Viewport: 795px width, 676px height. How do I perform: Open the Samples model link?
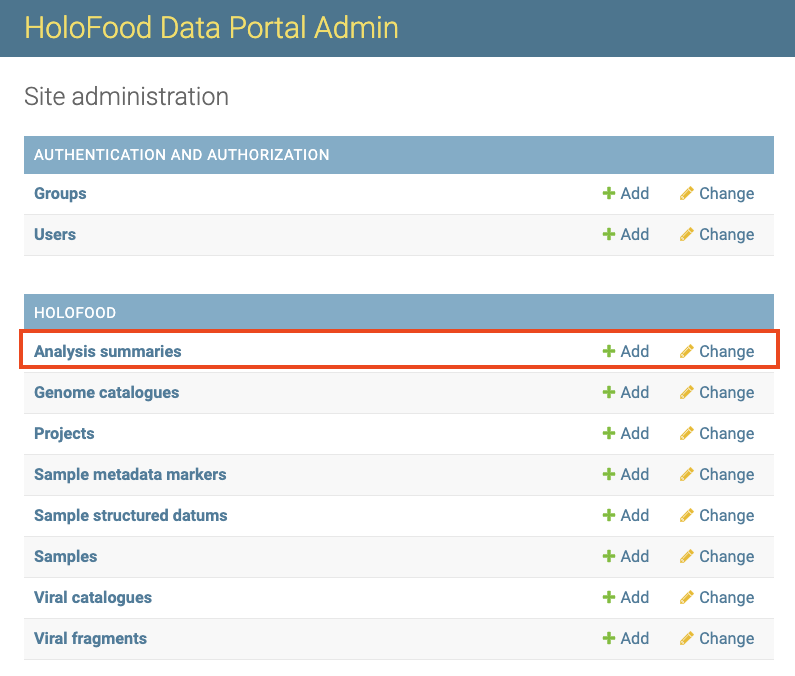65,557
